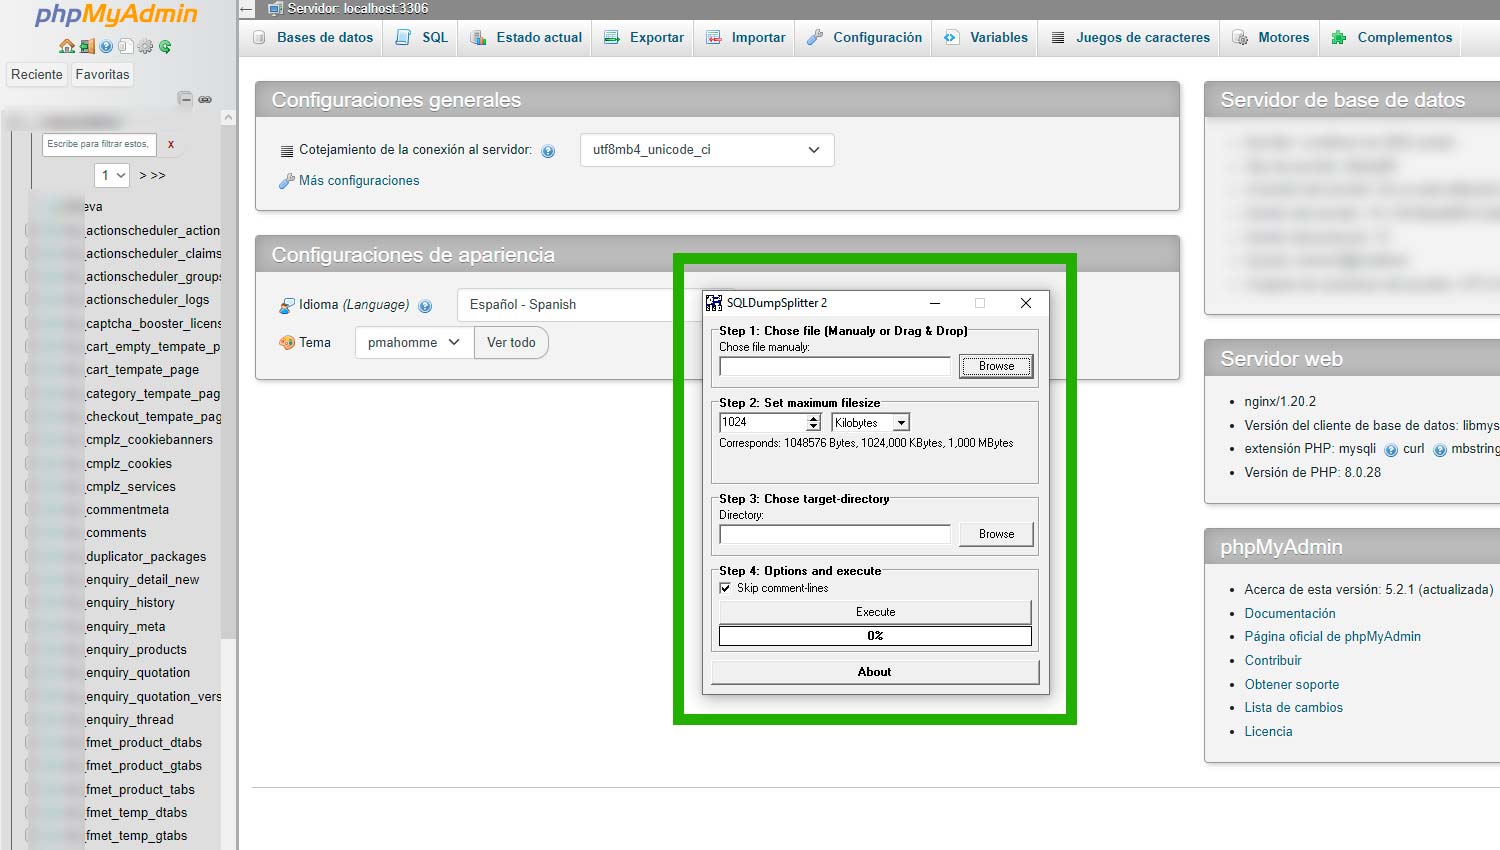
Task: Open the Bases de datos tab
Action: tap(313, 37)
